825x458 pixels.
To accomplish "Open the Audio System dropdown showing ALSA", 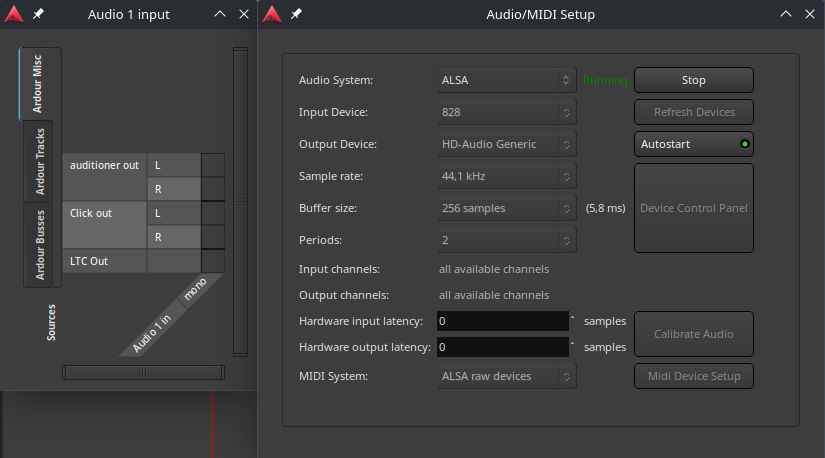I will [x=506, y=80].
